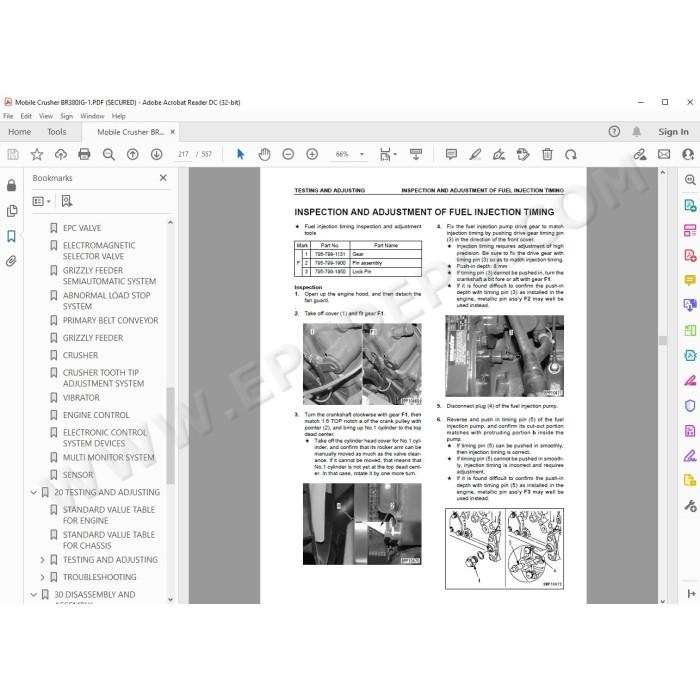The image size is (700, 700).
Task: Open the GRIZZLY FEEDER SEMIAUTOMATIC SYSTEM bookmark
Action: [109, 276]
